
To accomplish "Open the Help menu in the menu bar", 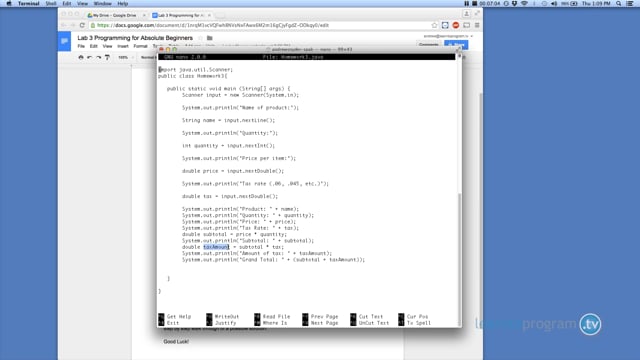I will (x=122, y=3).
